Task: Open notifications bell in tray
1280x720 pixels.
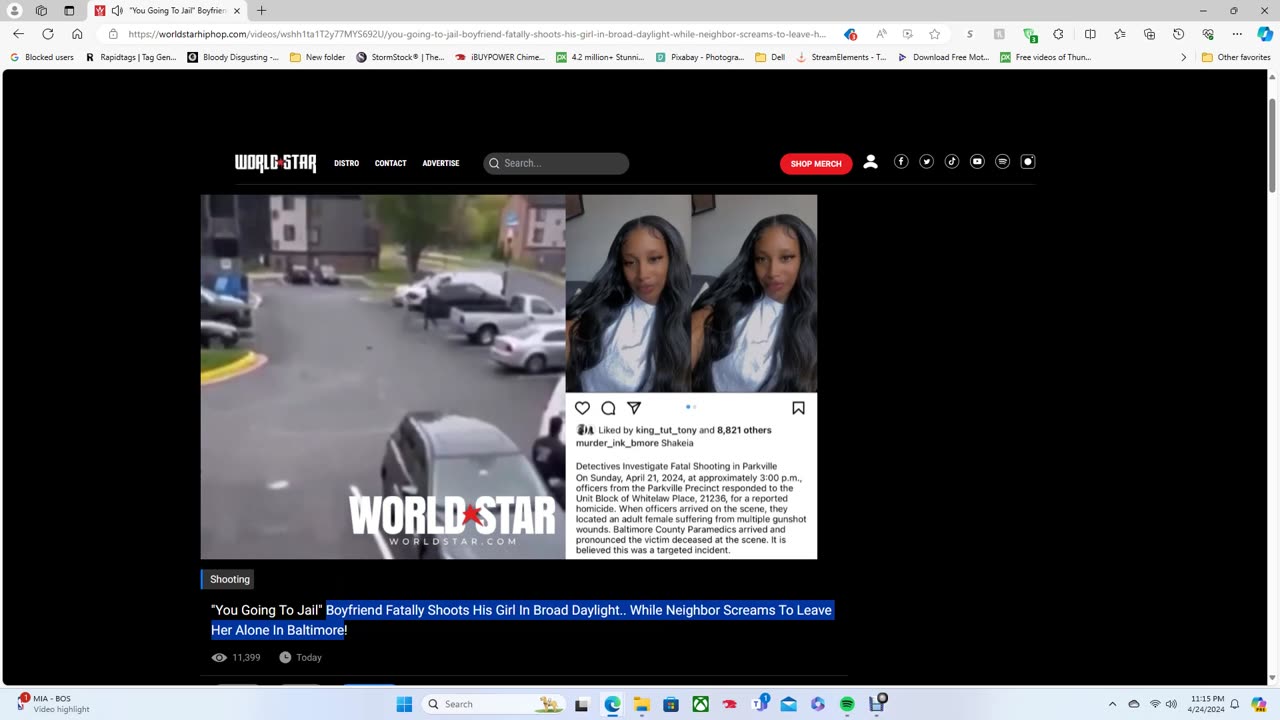Action: (1235, 704)
